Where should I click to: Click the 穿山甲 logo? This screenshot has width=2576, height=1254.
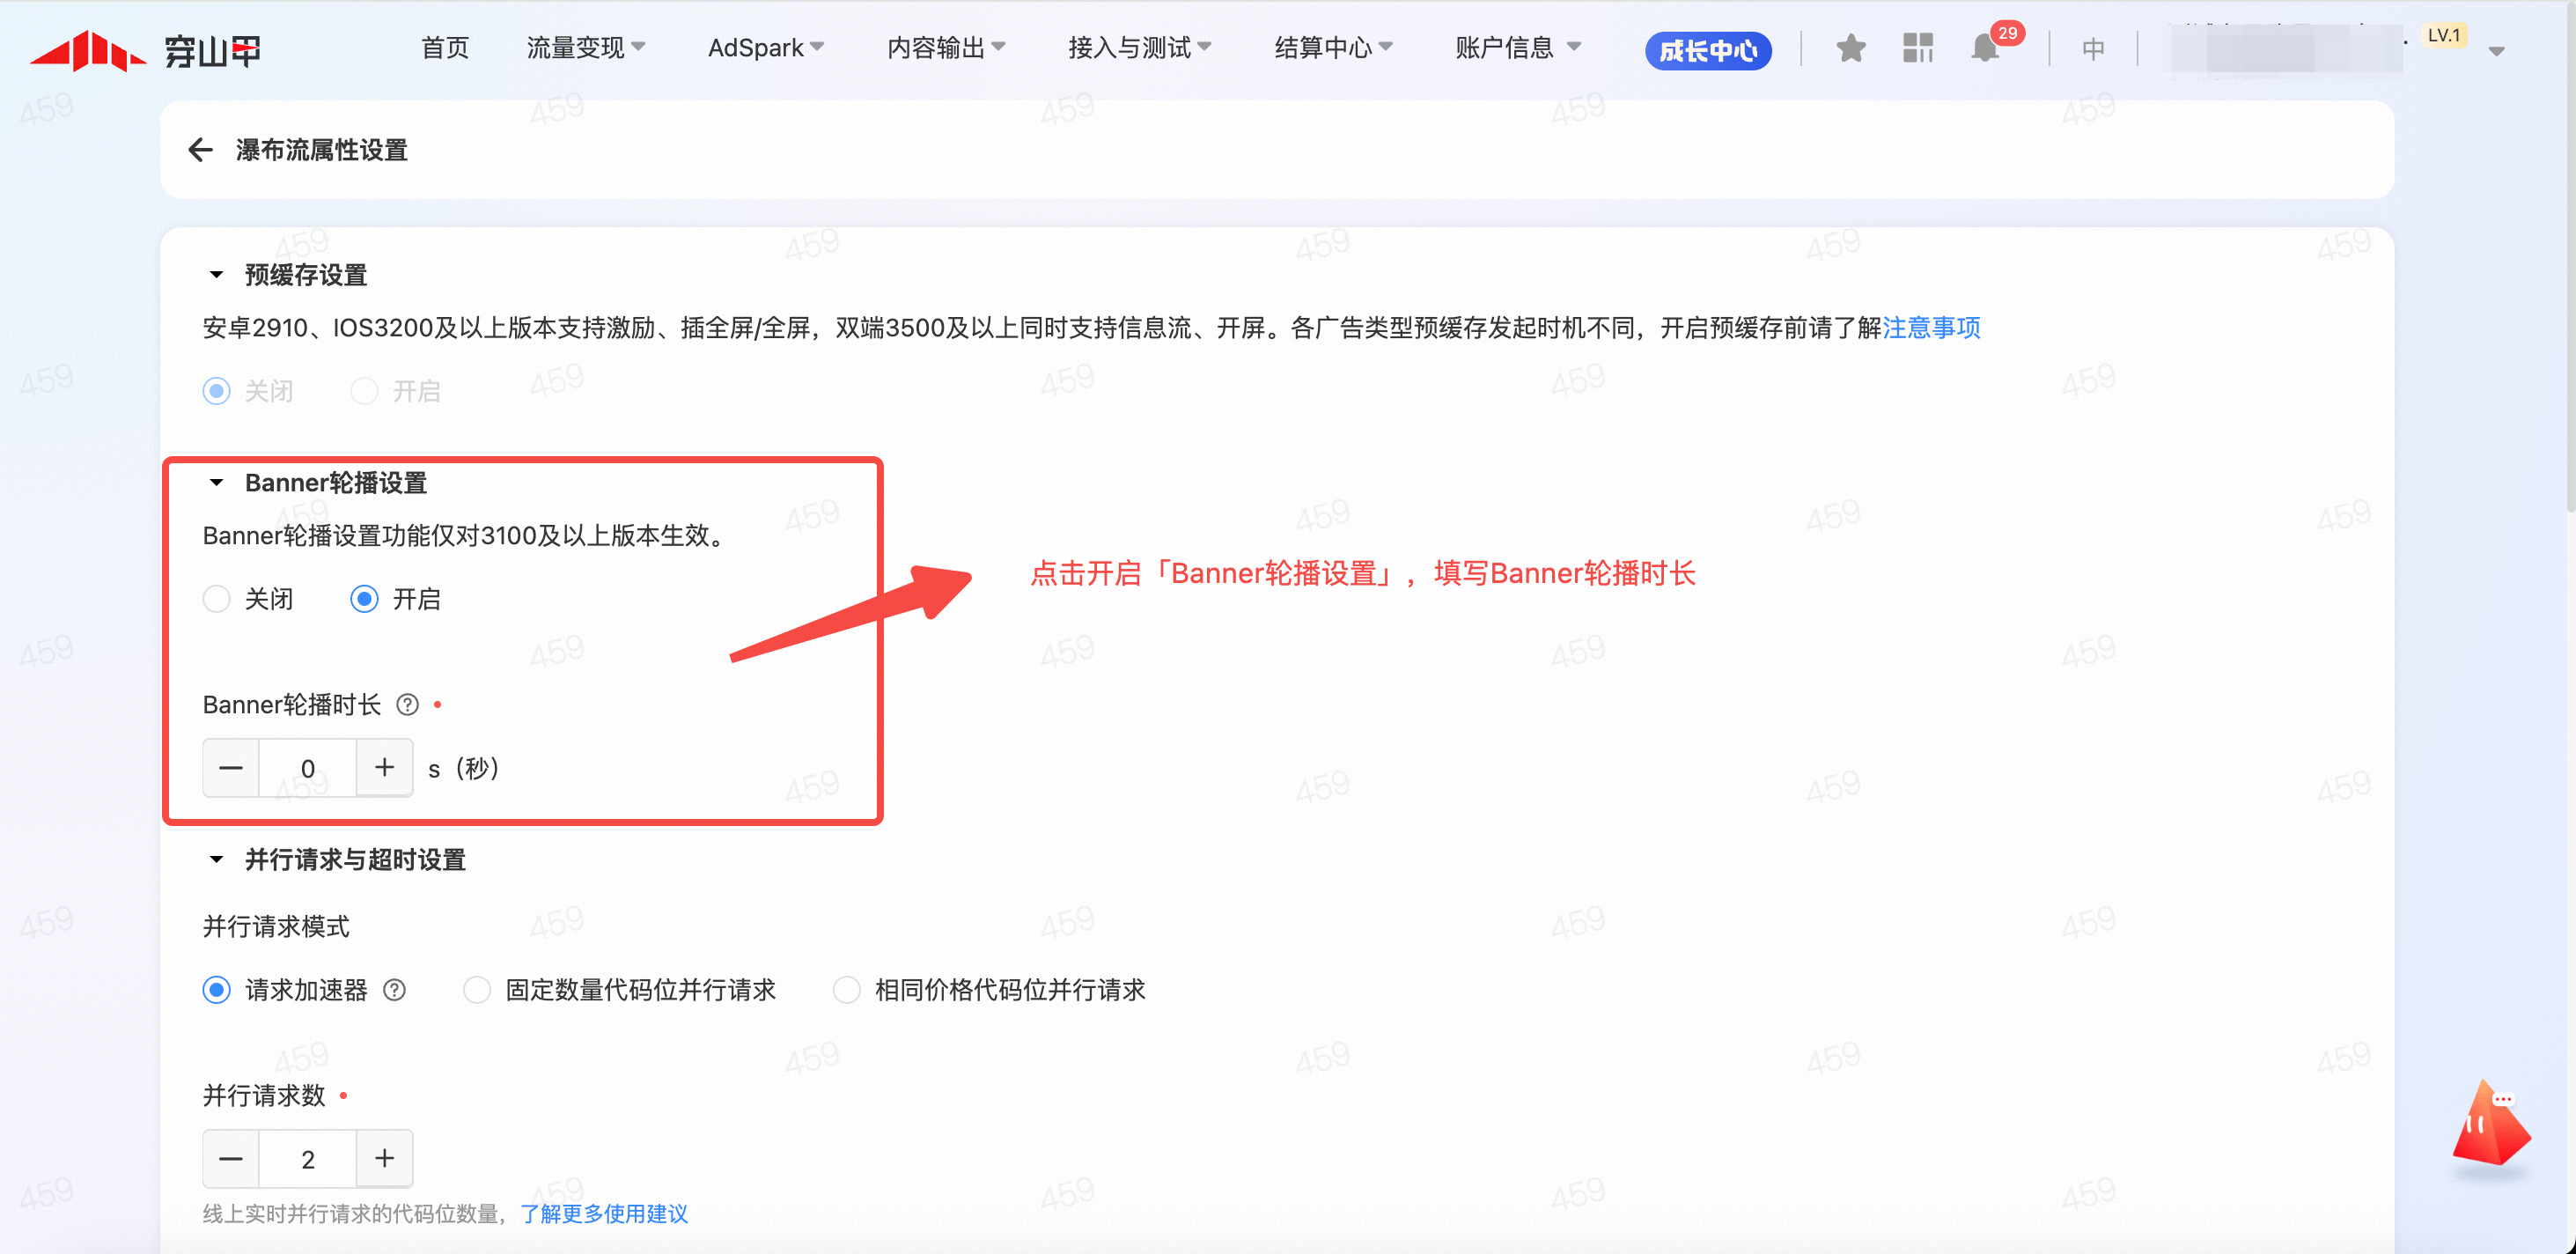(x=145, y=50)
